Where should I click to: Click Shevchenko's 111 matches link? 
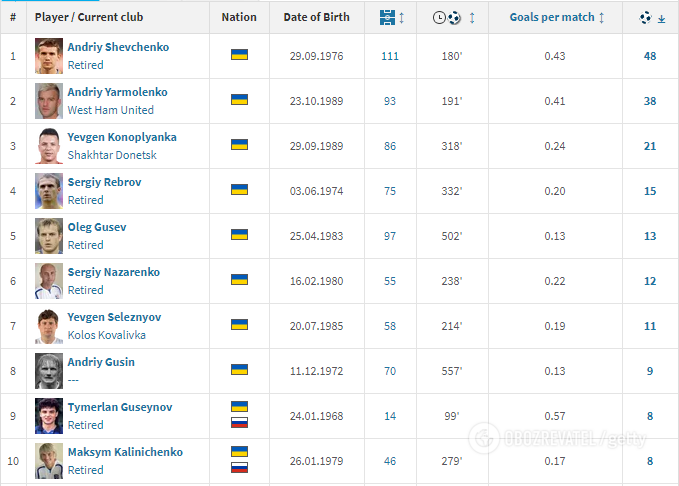tap(389, 56)
